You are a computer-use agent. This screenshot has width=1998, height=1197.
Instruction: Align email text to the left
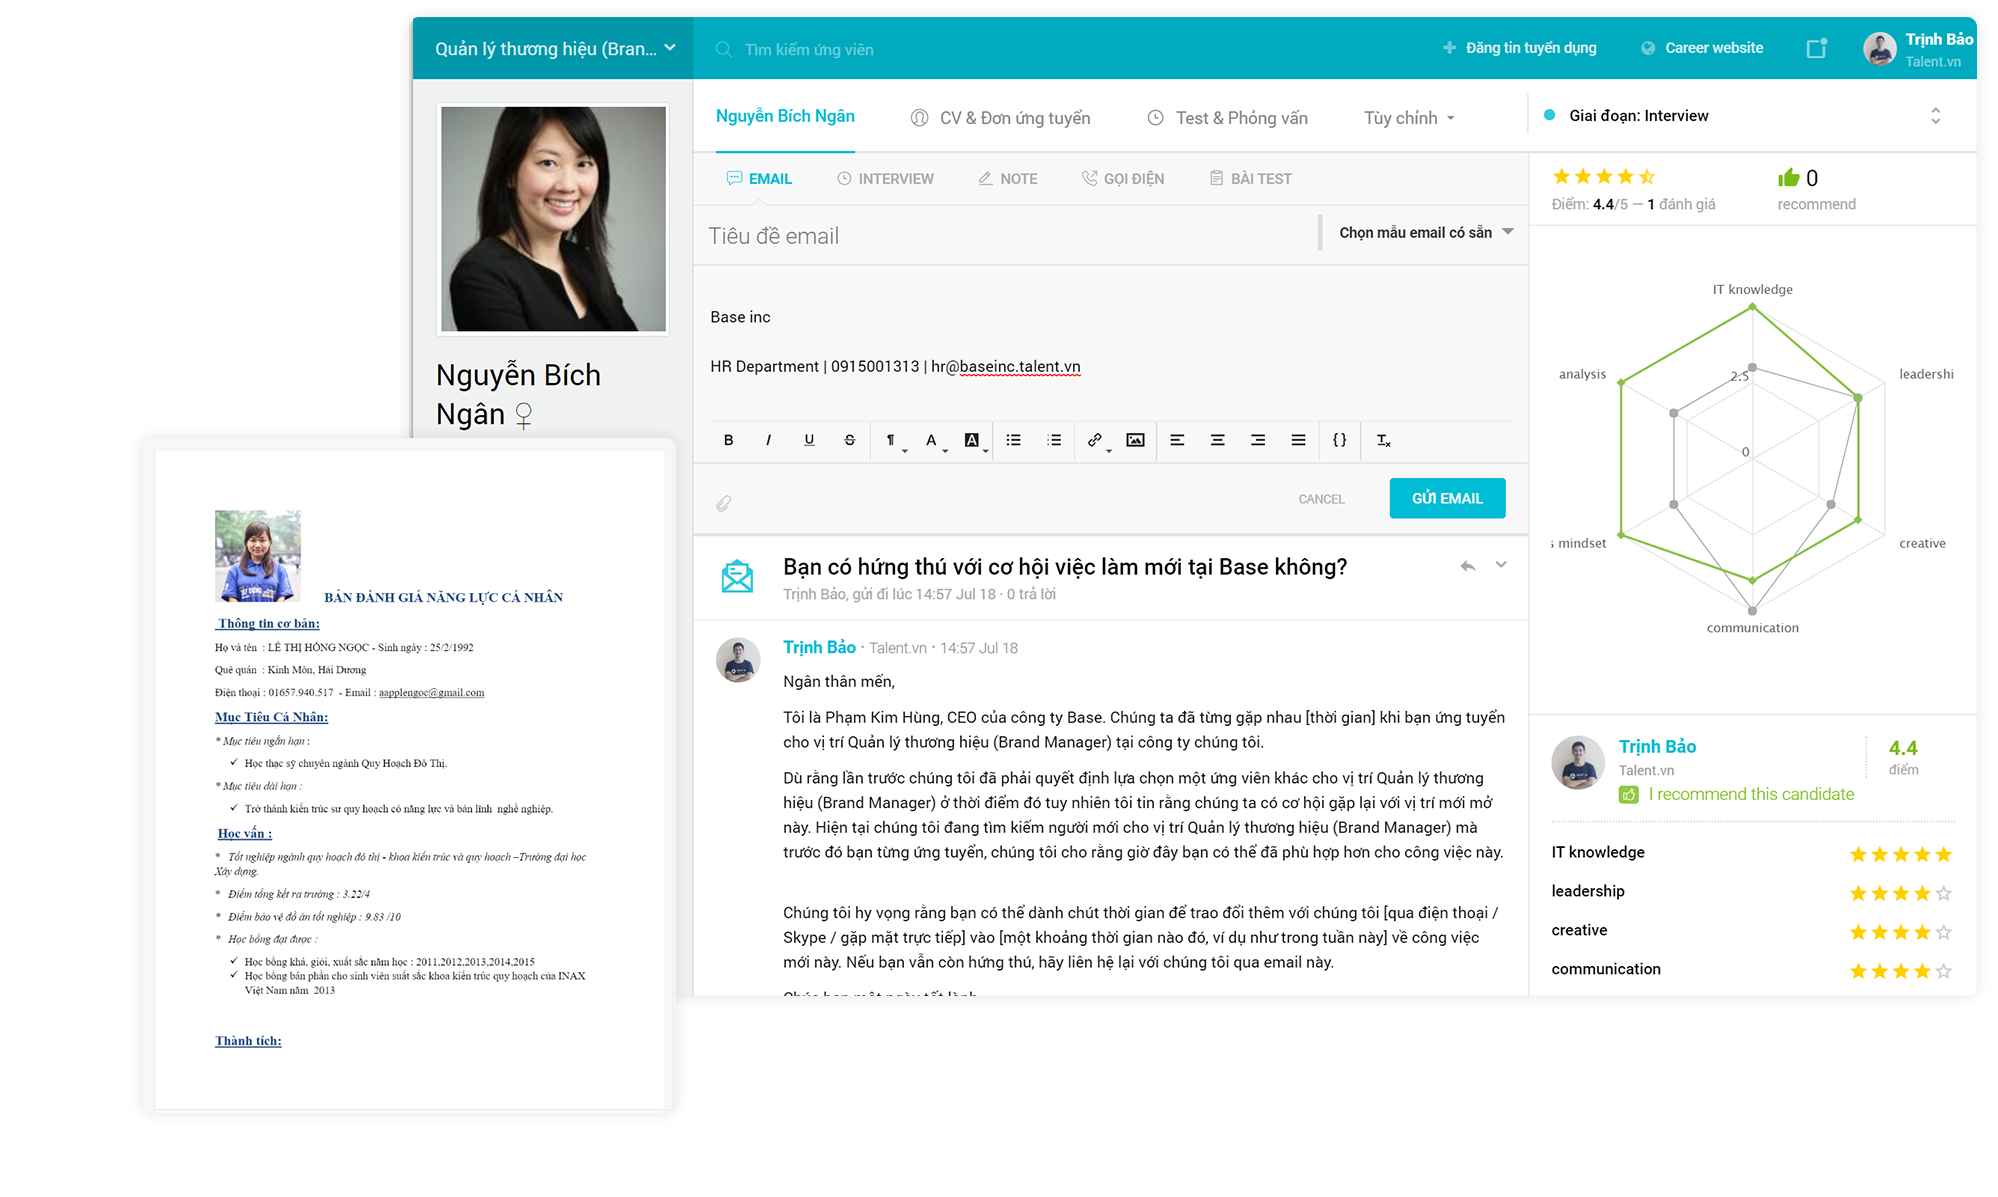coord(1177,440)
